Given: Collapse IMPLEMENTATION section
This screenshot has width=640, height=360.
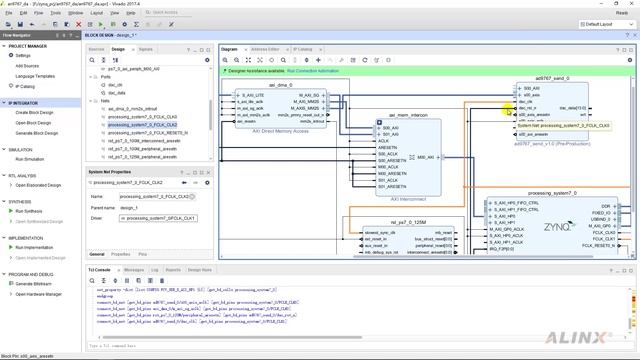Looking at the screenshot, I should (x=4, y=238).
